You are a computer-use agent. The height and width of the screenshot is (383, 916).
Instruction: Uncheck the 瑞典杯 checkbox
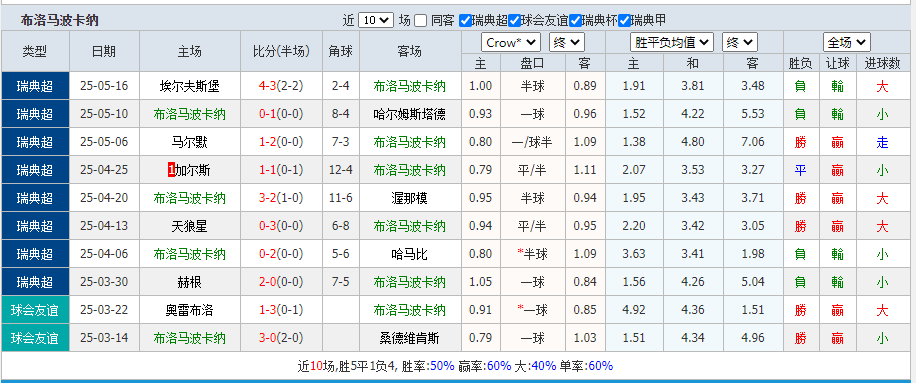point(575,21)
